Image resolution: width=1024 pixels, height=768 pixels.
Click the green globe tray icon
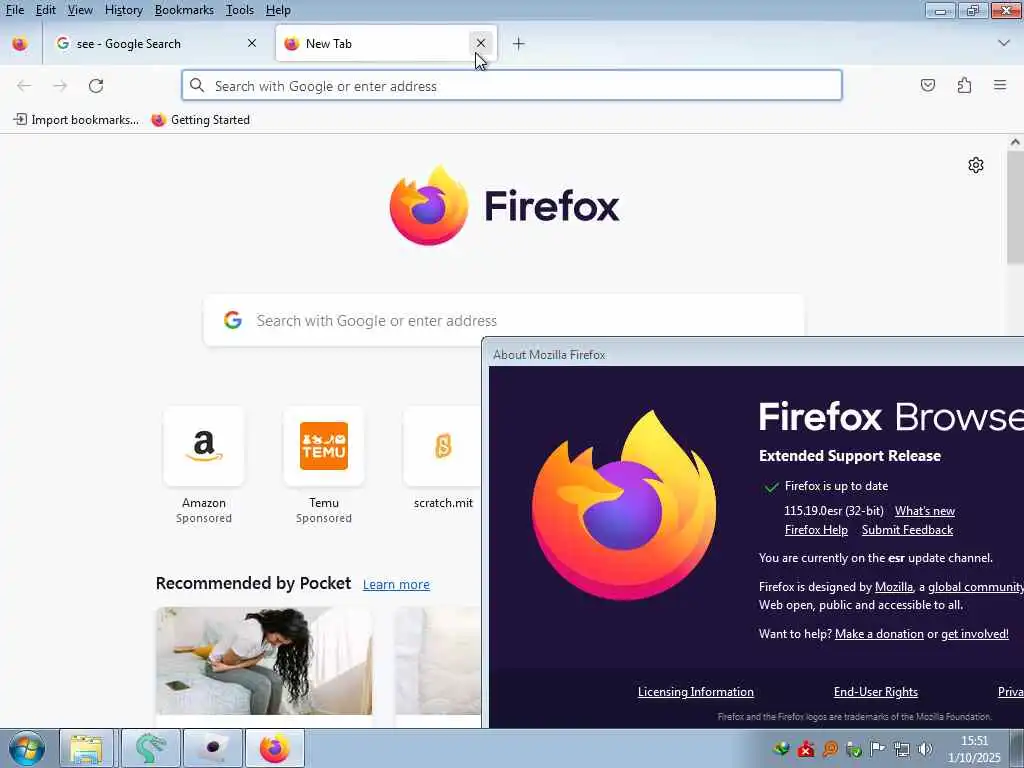pos(781,748)
